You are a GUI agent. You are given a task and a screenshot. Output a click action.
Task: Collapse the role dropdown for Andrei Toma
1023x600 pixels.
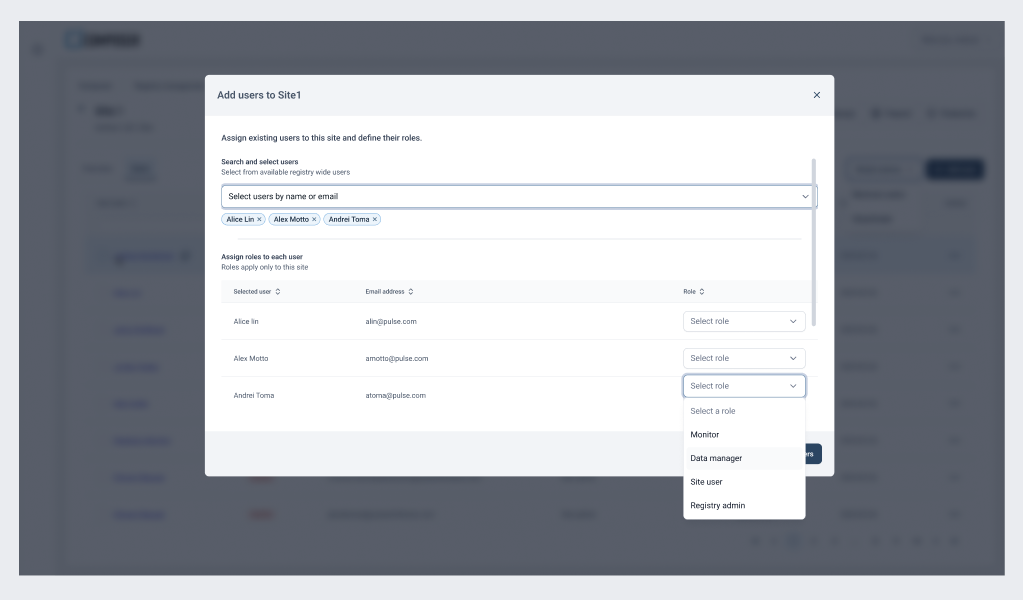(x=744, y=386)
